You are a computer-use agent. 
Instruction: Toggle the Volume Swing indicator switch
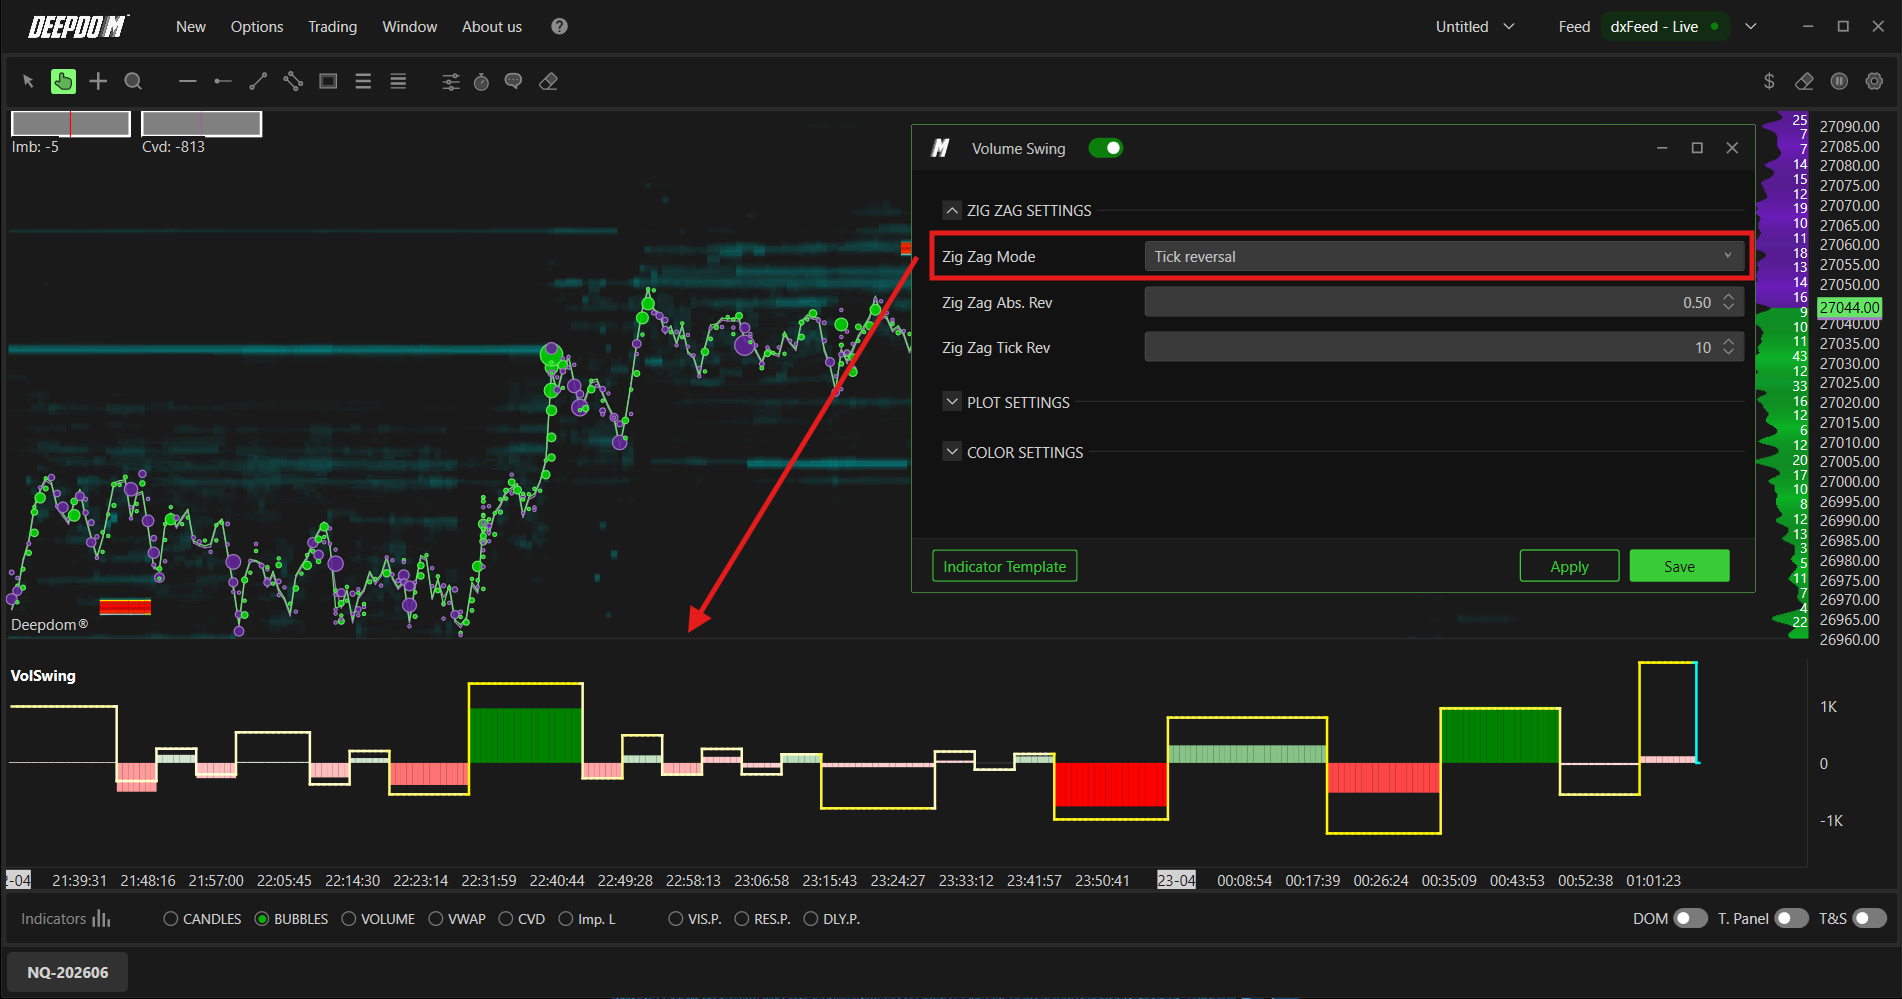point(1106,148)
